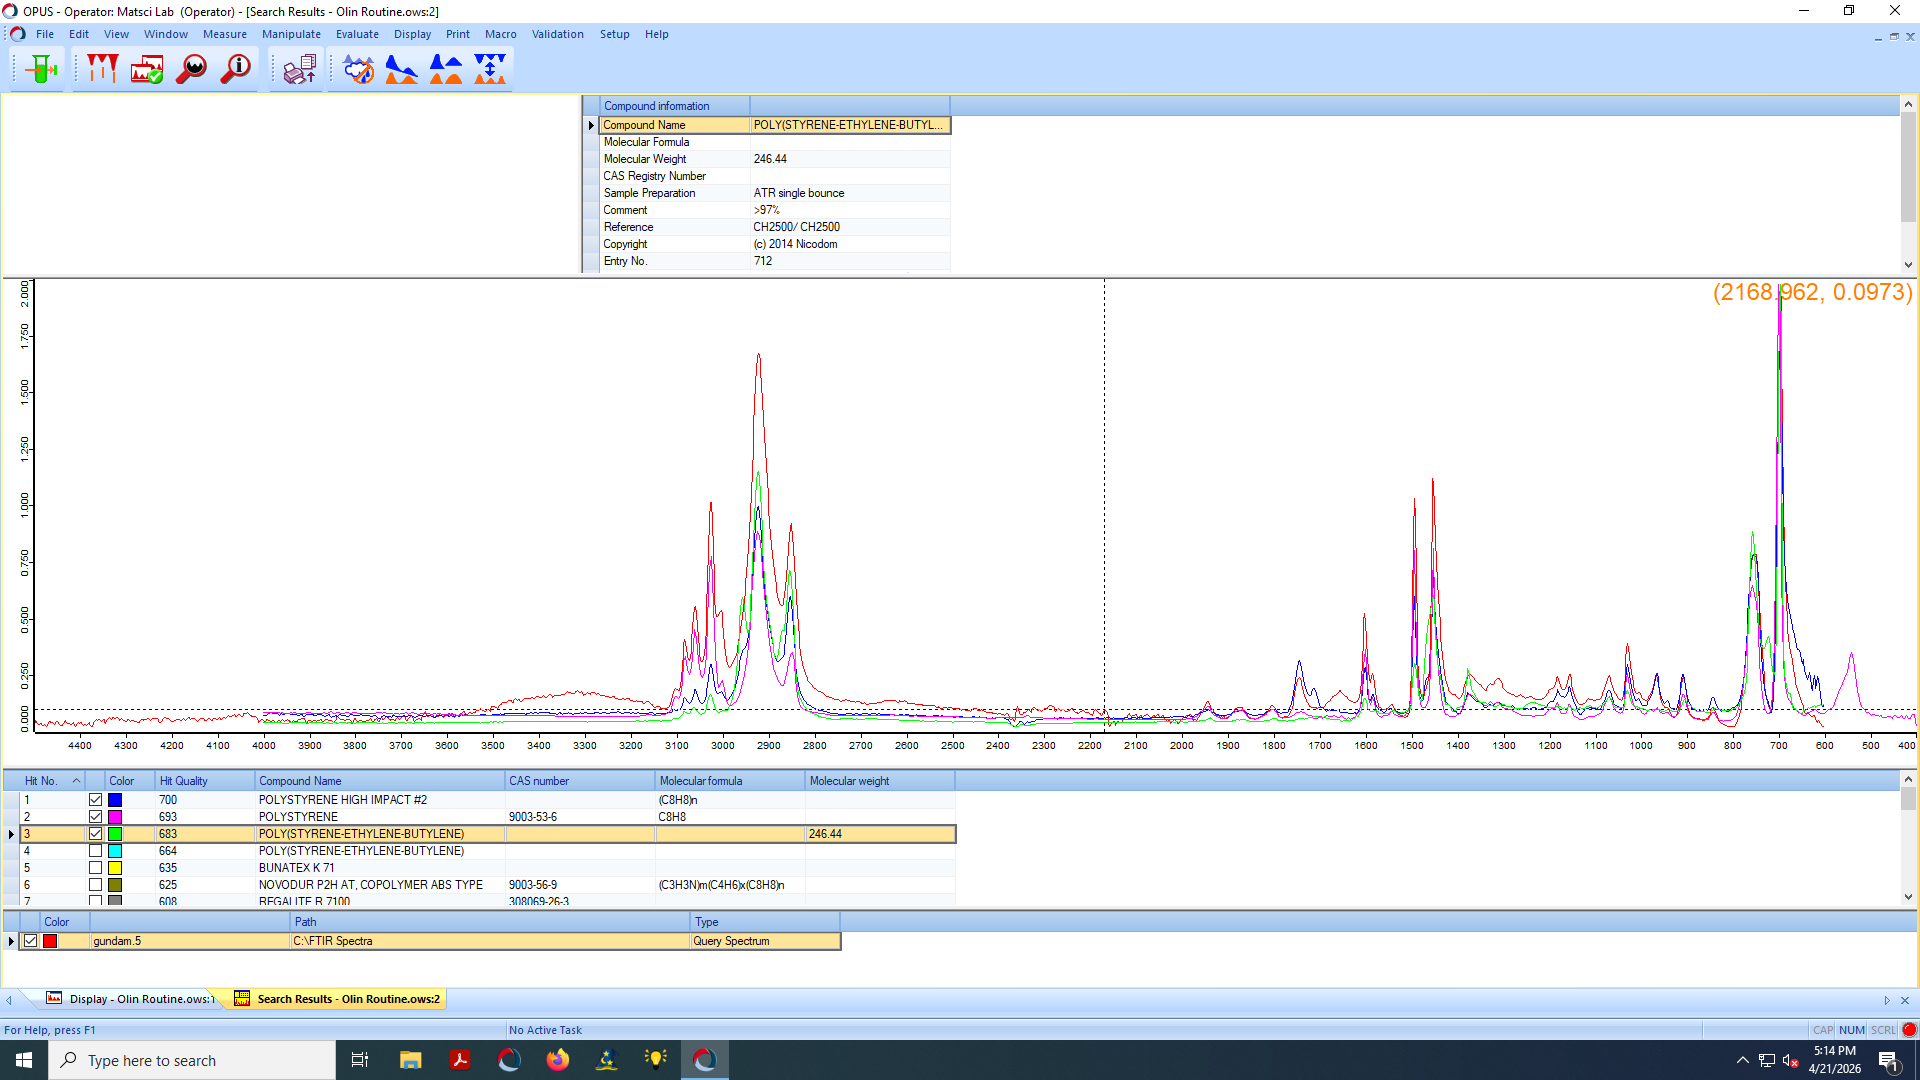Click the green swatch of hit 3
1920x1080 pixels.
115,834
